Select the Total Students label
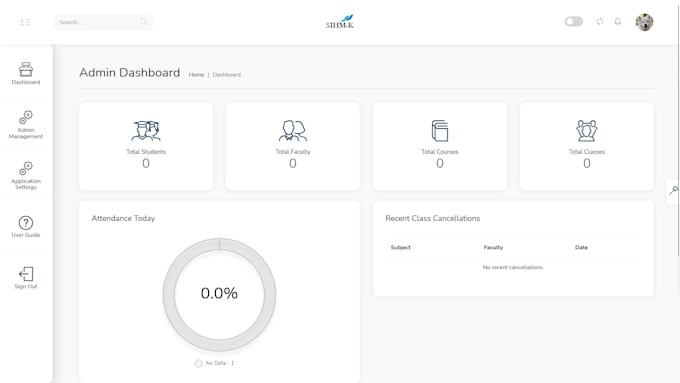 tap(146, 151)
